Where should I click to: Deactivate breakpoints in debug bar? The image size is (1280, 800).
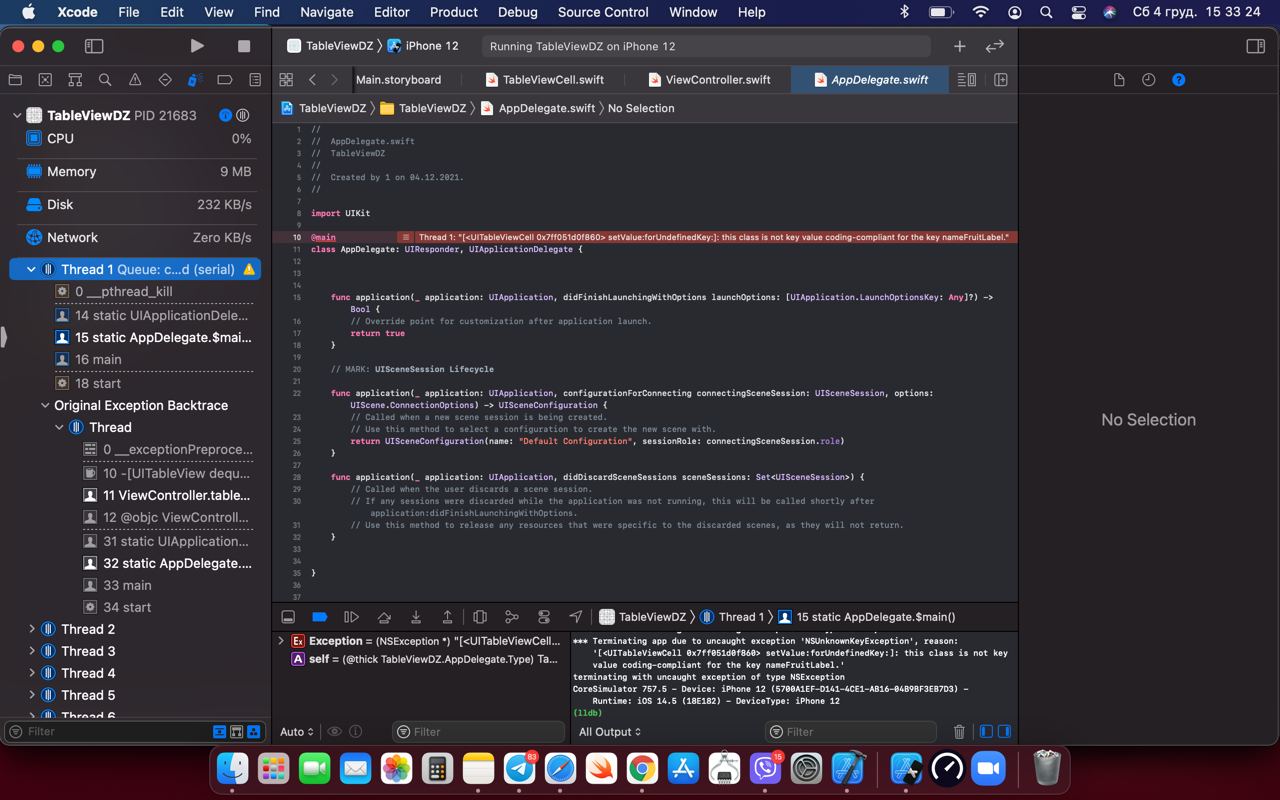tap(319, 617)
